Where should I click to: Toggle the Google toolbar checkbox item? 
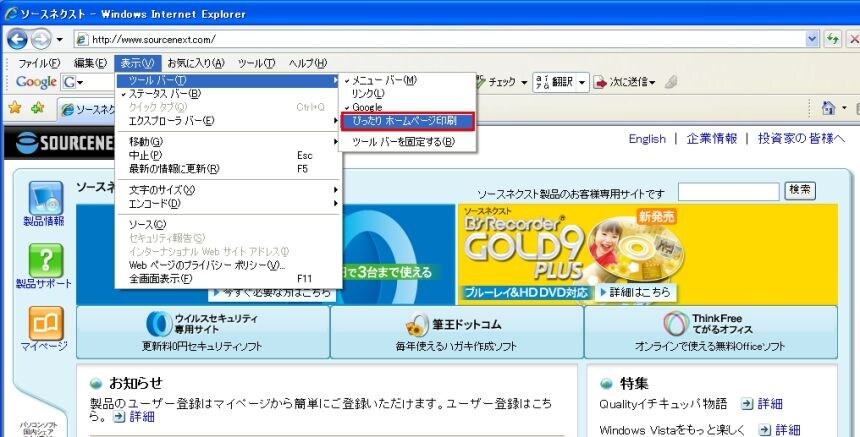[x=408, y=107]
